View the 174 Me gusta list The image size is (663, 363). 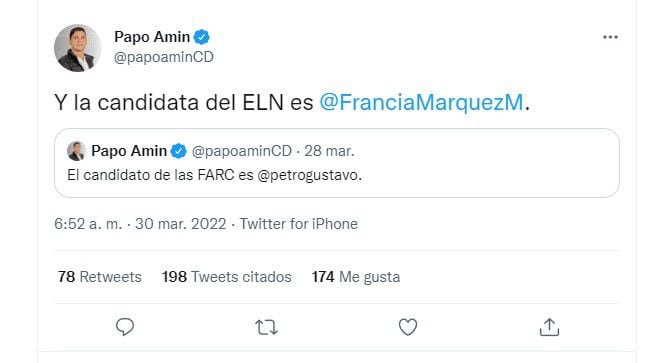(x=356, y=277)
